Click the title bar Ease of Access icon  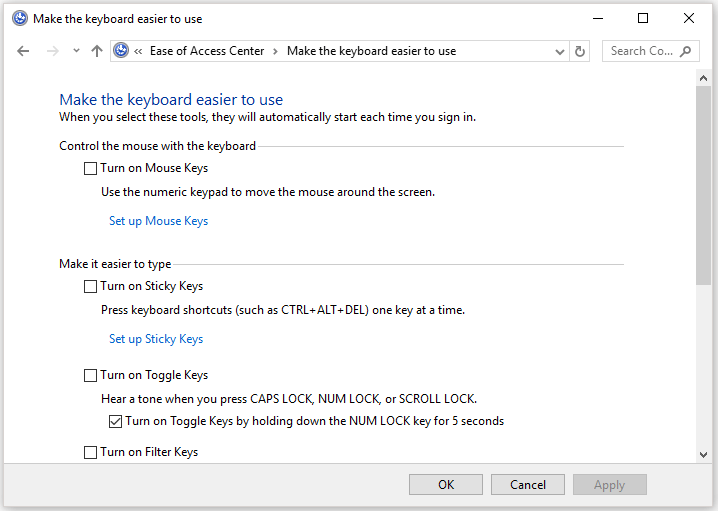click(x=20, y=19)
